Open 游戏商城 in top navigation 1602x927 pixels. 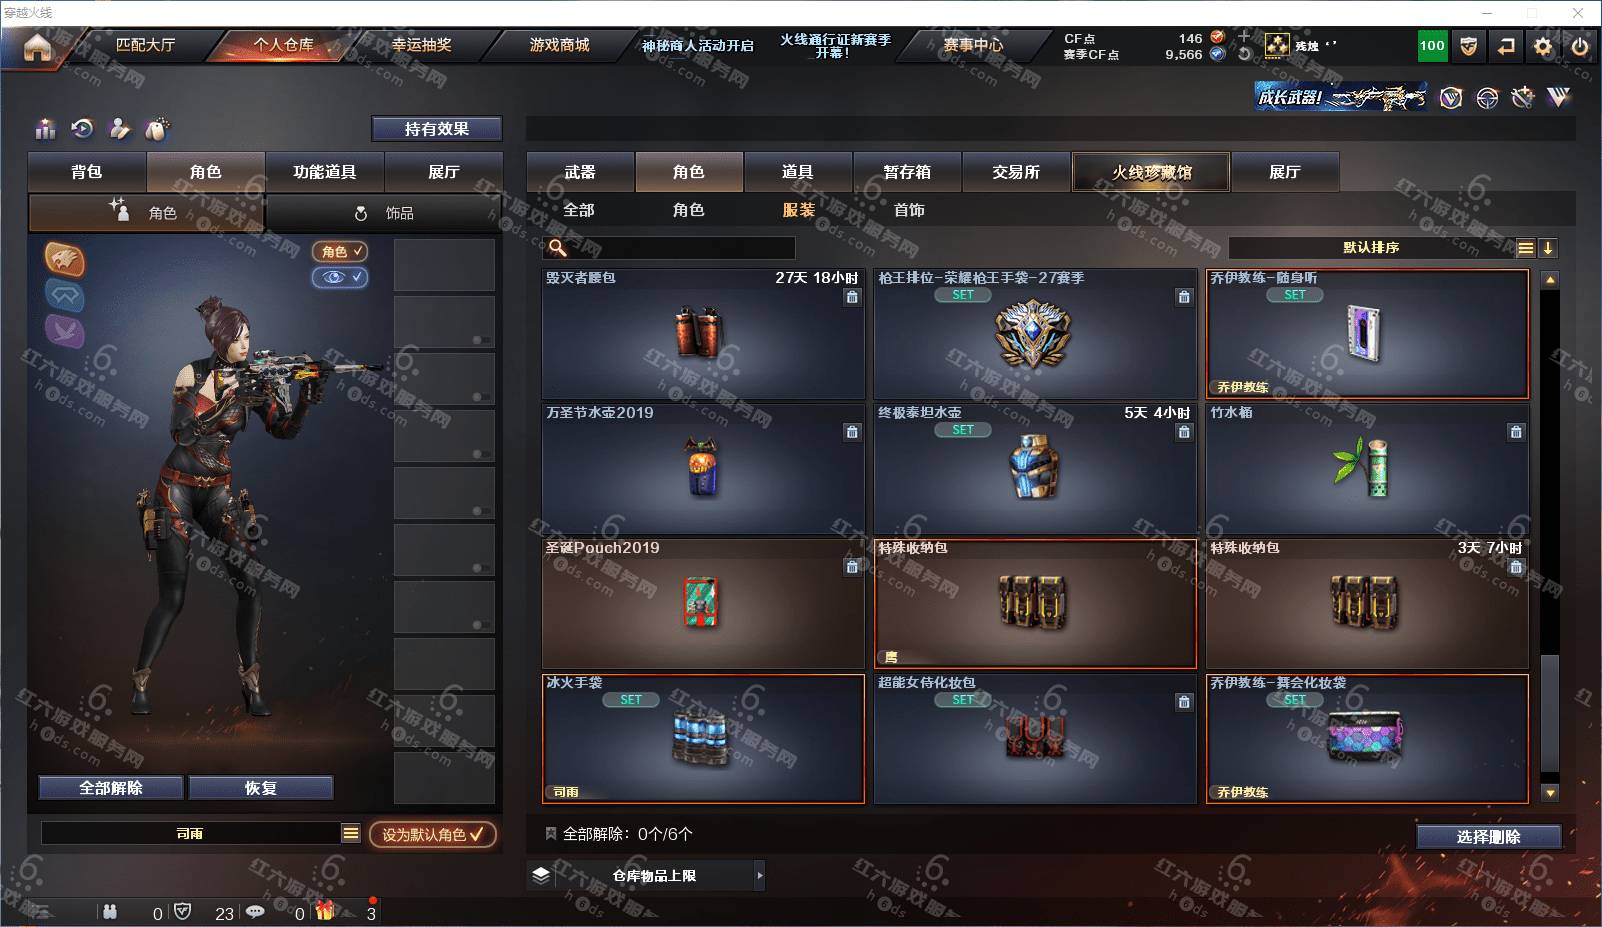559,45
